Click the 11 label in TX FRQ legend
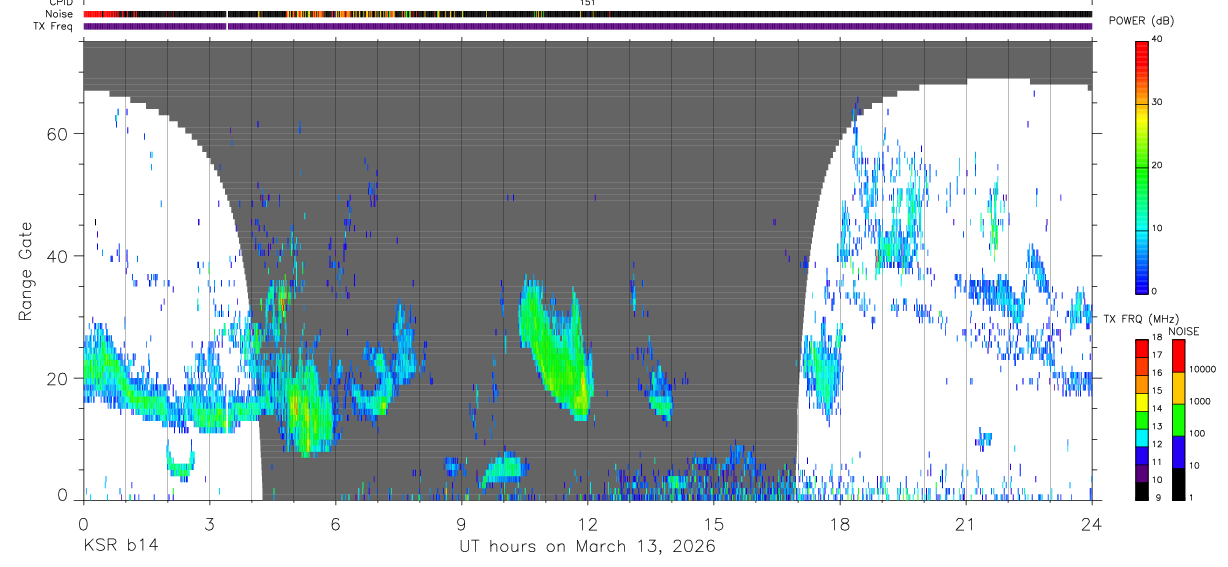The height and width of the screenshot is (567, 1228). 1157,462
